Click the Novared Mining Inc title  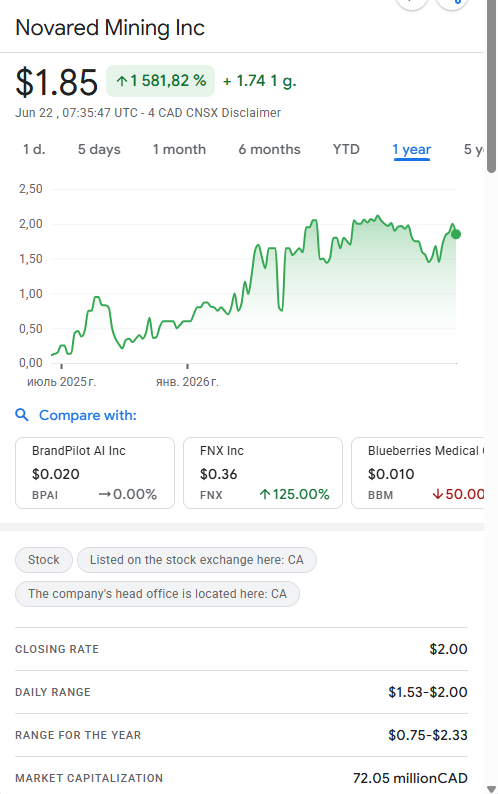110,28
